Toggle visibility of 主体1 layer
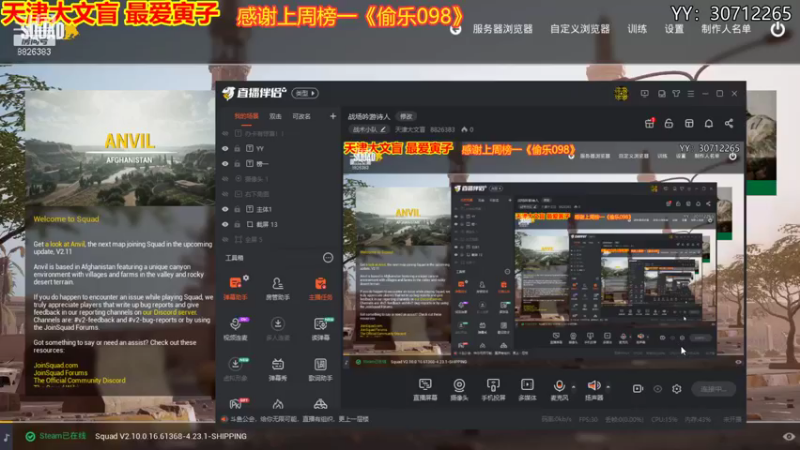Viewport: 800px width, 450px height. 225,209
